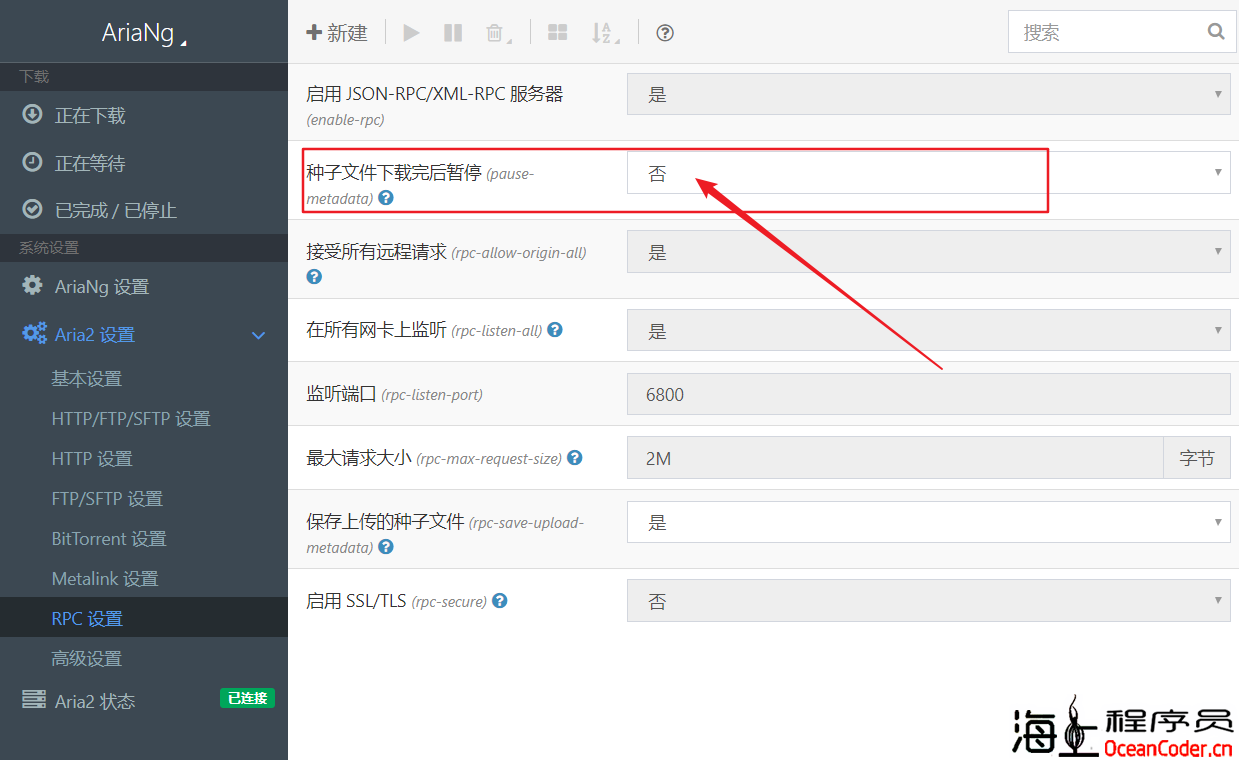Click the 监听端口 label
Image resolution: width=1239 pixels, height=760 pixels.
(x=341, y=394)
